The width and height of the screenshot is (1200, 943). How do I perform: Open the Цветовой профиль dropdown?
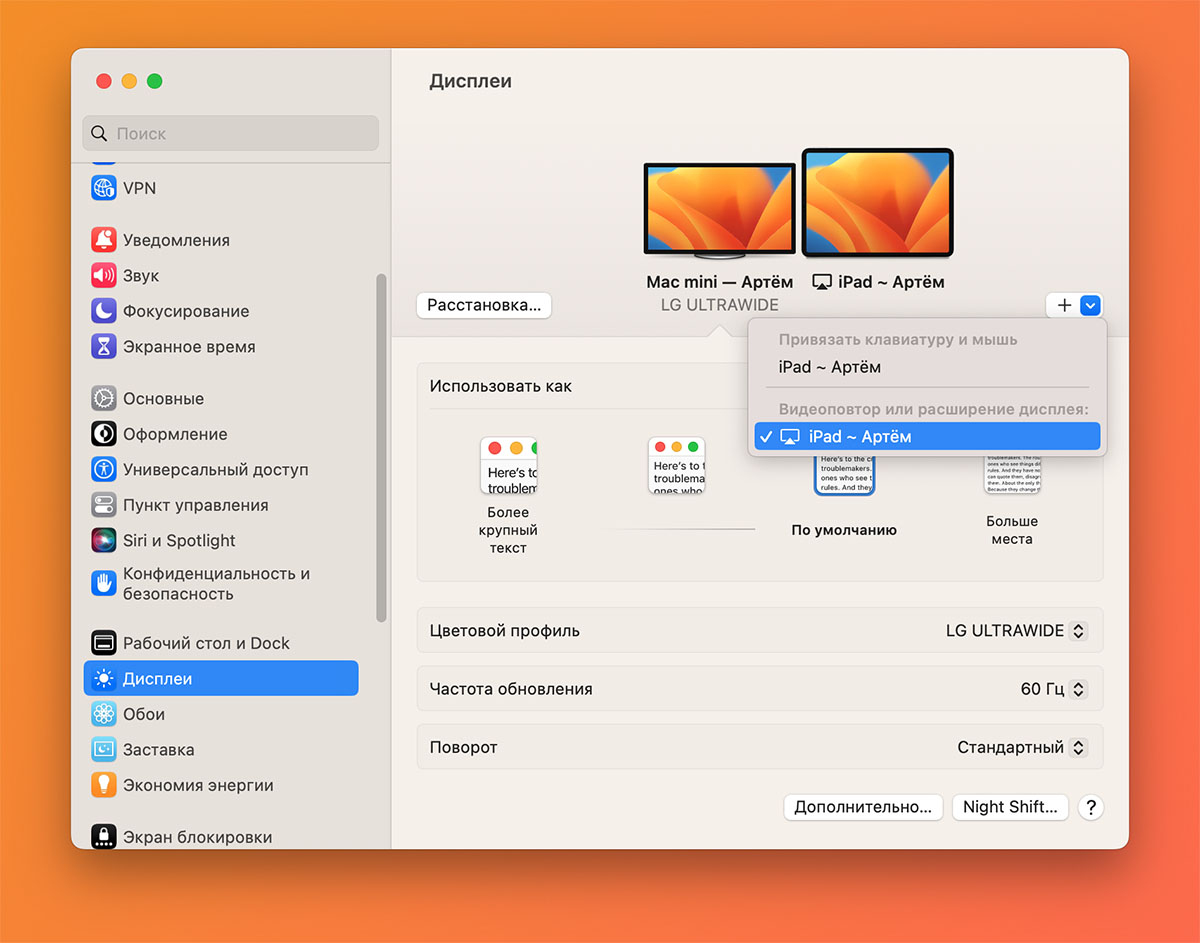1015,631
